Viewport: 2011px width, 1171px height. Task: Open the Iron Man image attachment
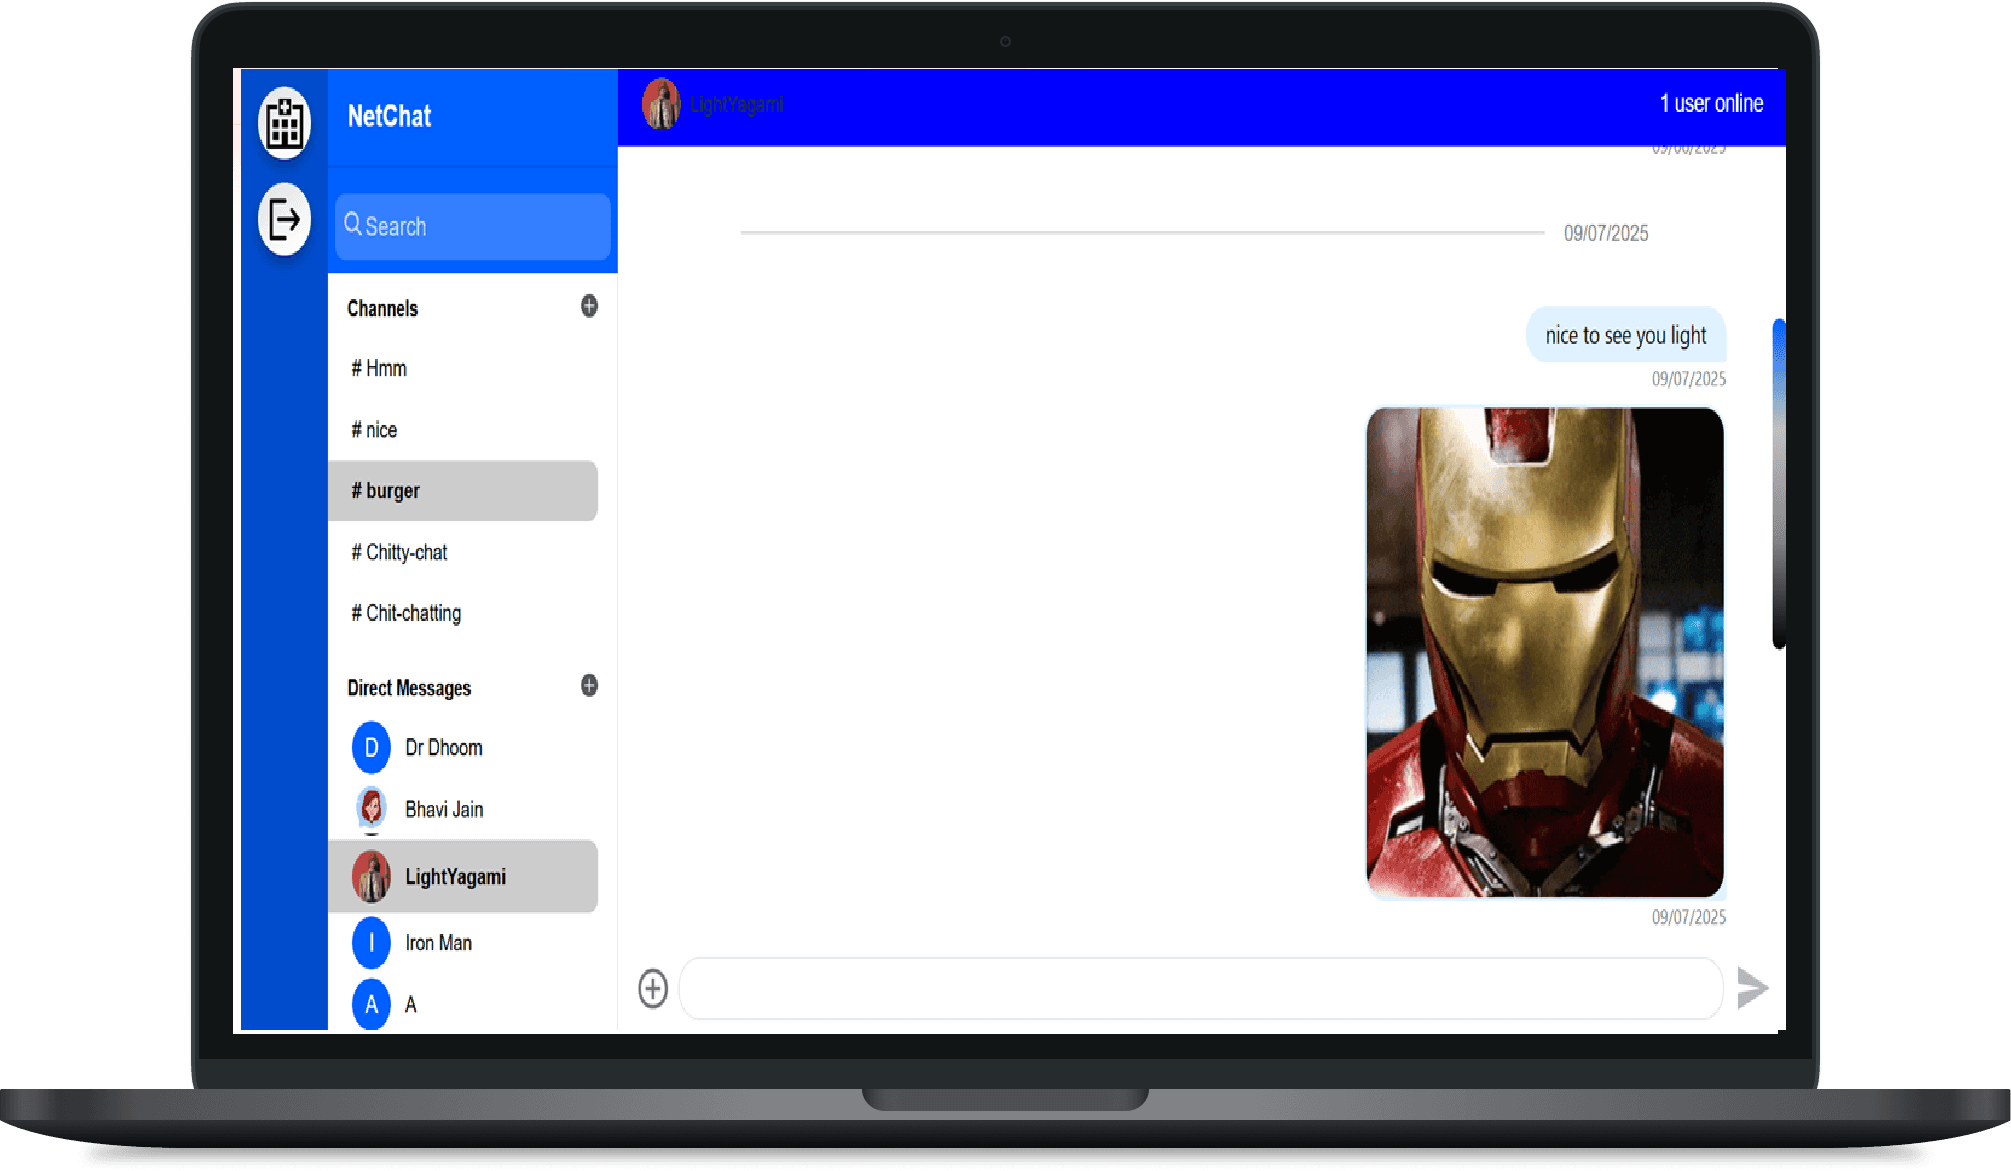(x=1545, y=652)
